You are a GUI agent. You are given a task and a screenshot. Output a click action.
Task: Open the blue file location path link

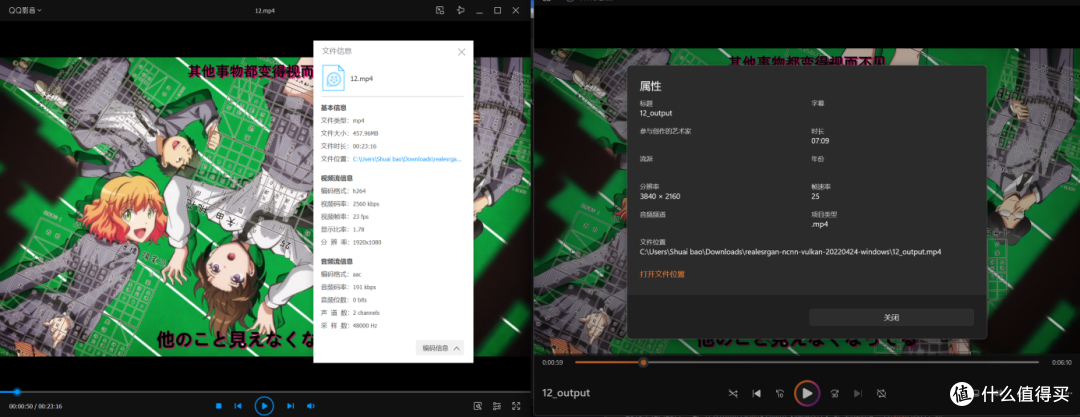tap(406, 159)
